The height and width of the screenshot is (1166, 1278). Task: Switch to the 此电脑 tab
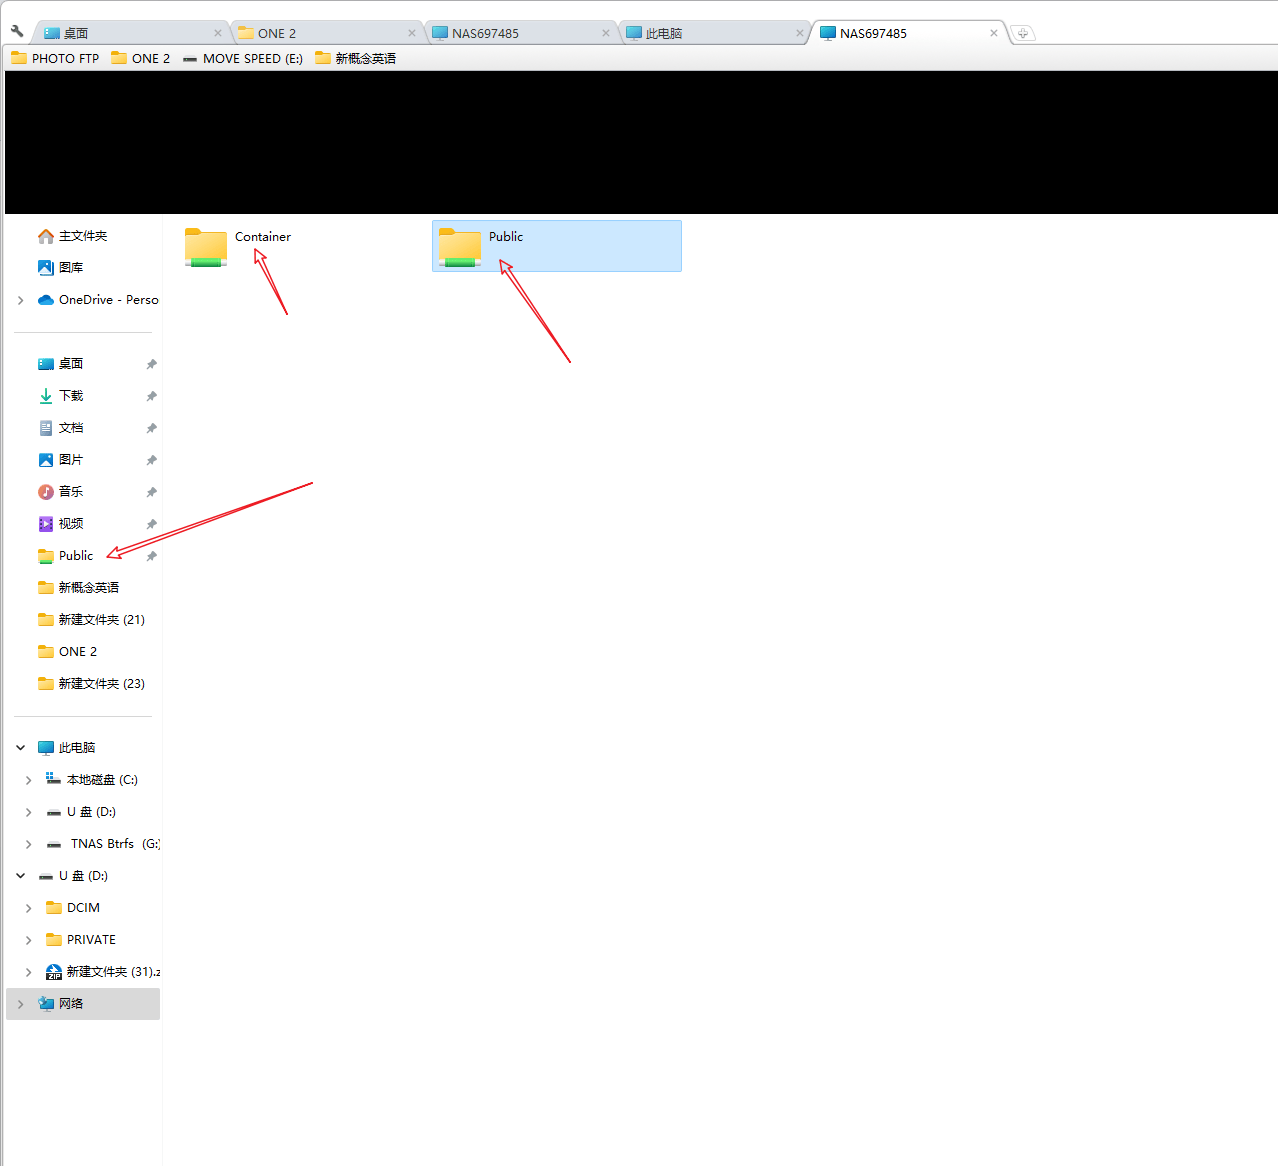(714, 33)
